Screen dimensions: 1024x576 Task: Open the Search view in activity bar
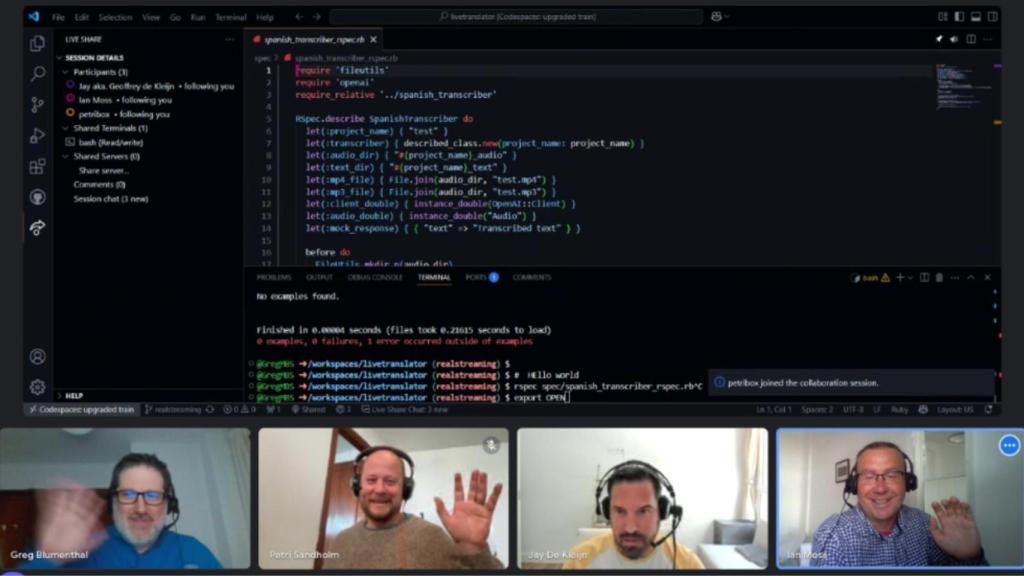coord(37,74)
